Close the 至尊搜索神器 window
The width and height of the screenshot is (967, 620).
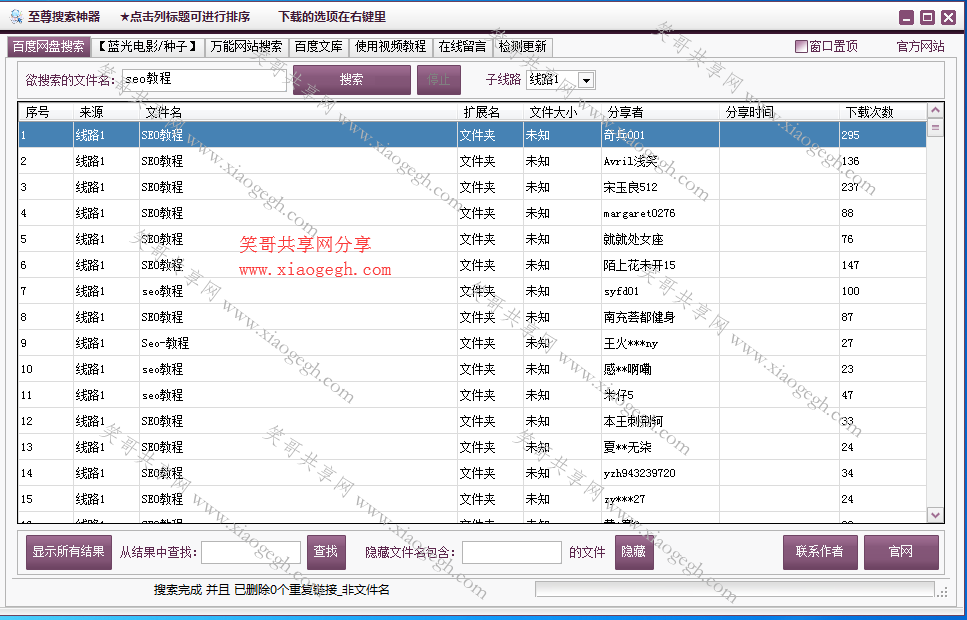point(948,18)
